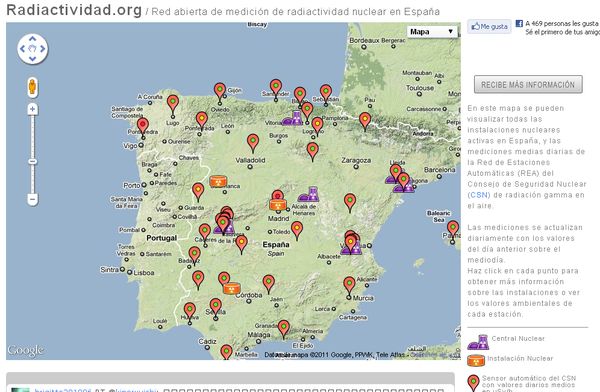600x392 pixels.
Task: Click the orange nuclear installation icon near Córdoba
Action: (x=232, y=288)
